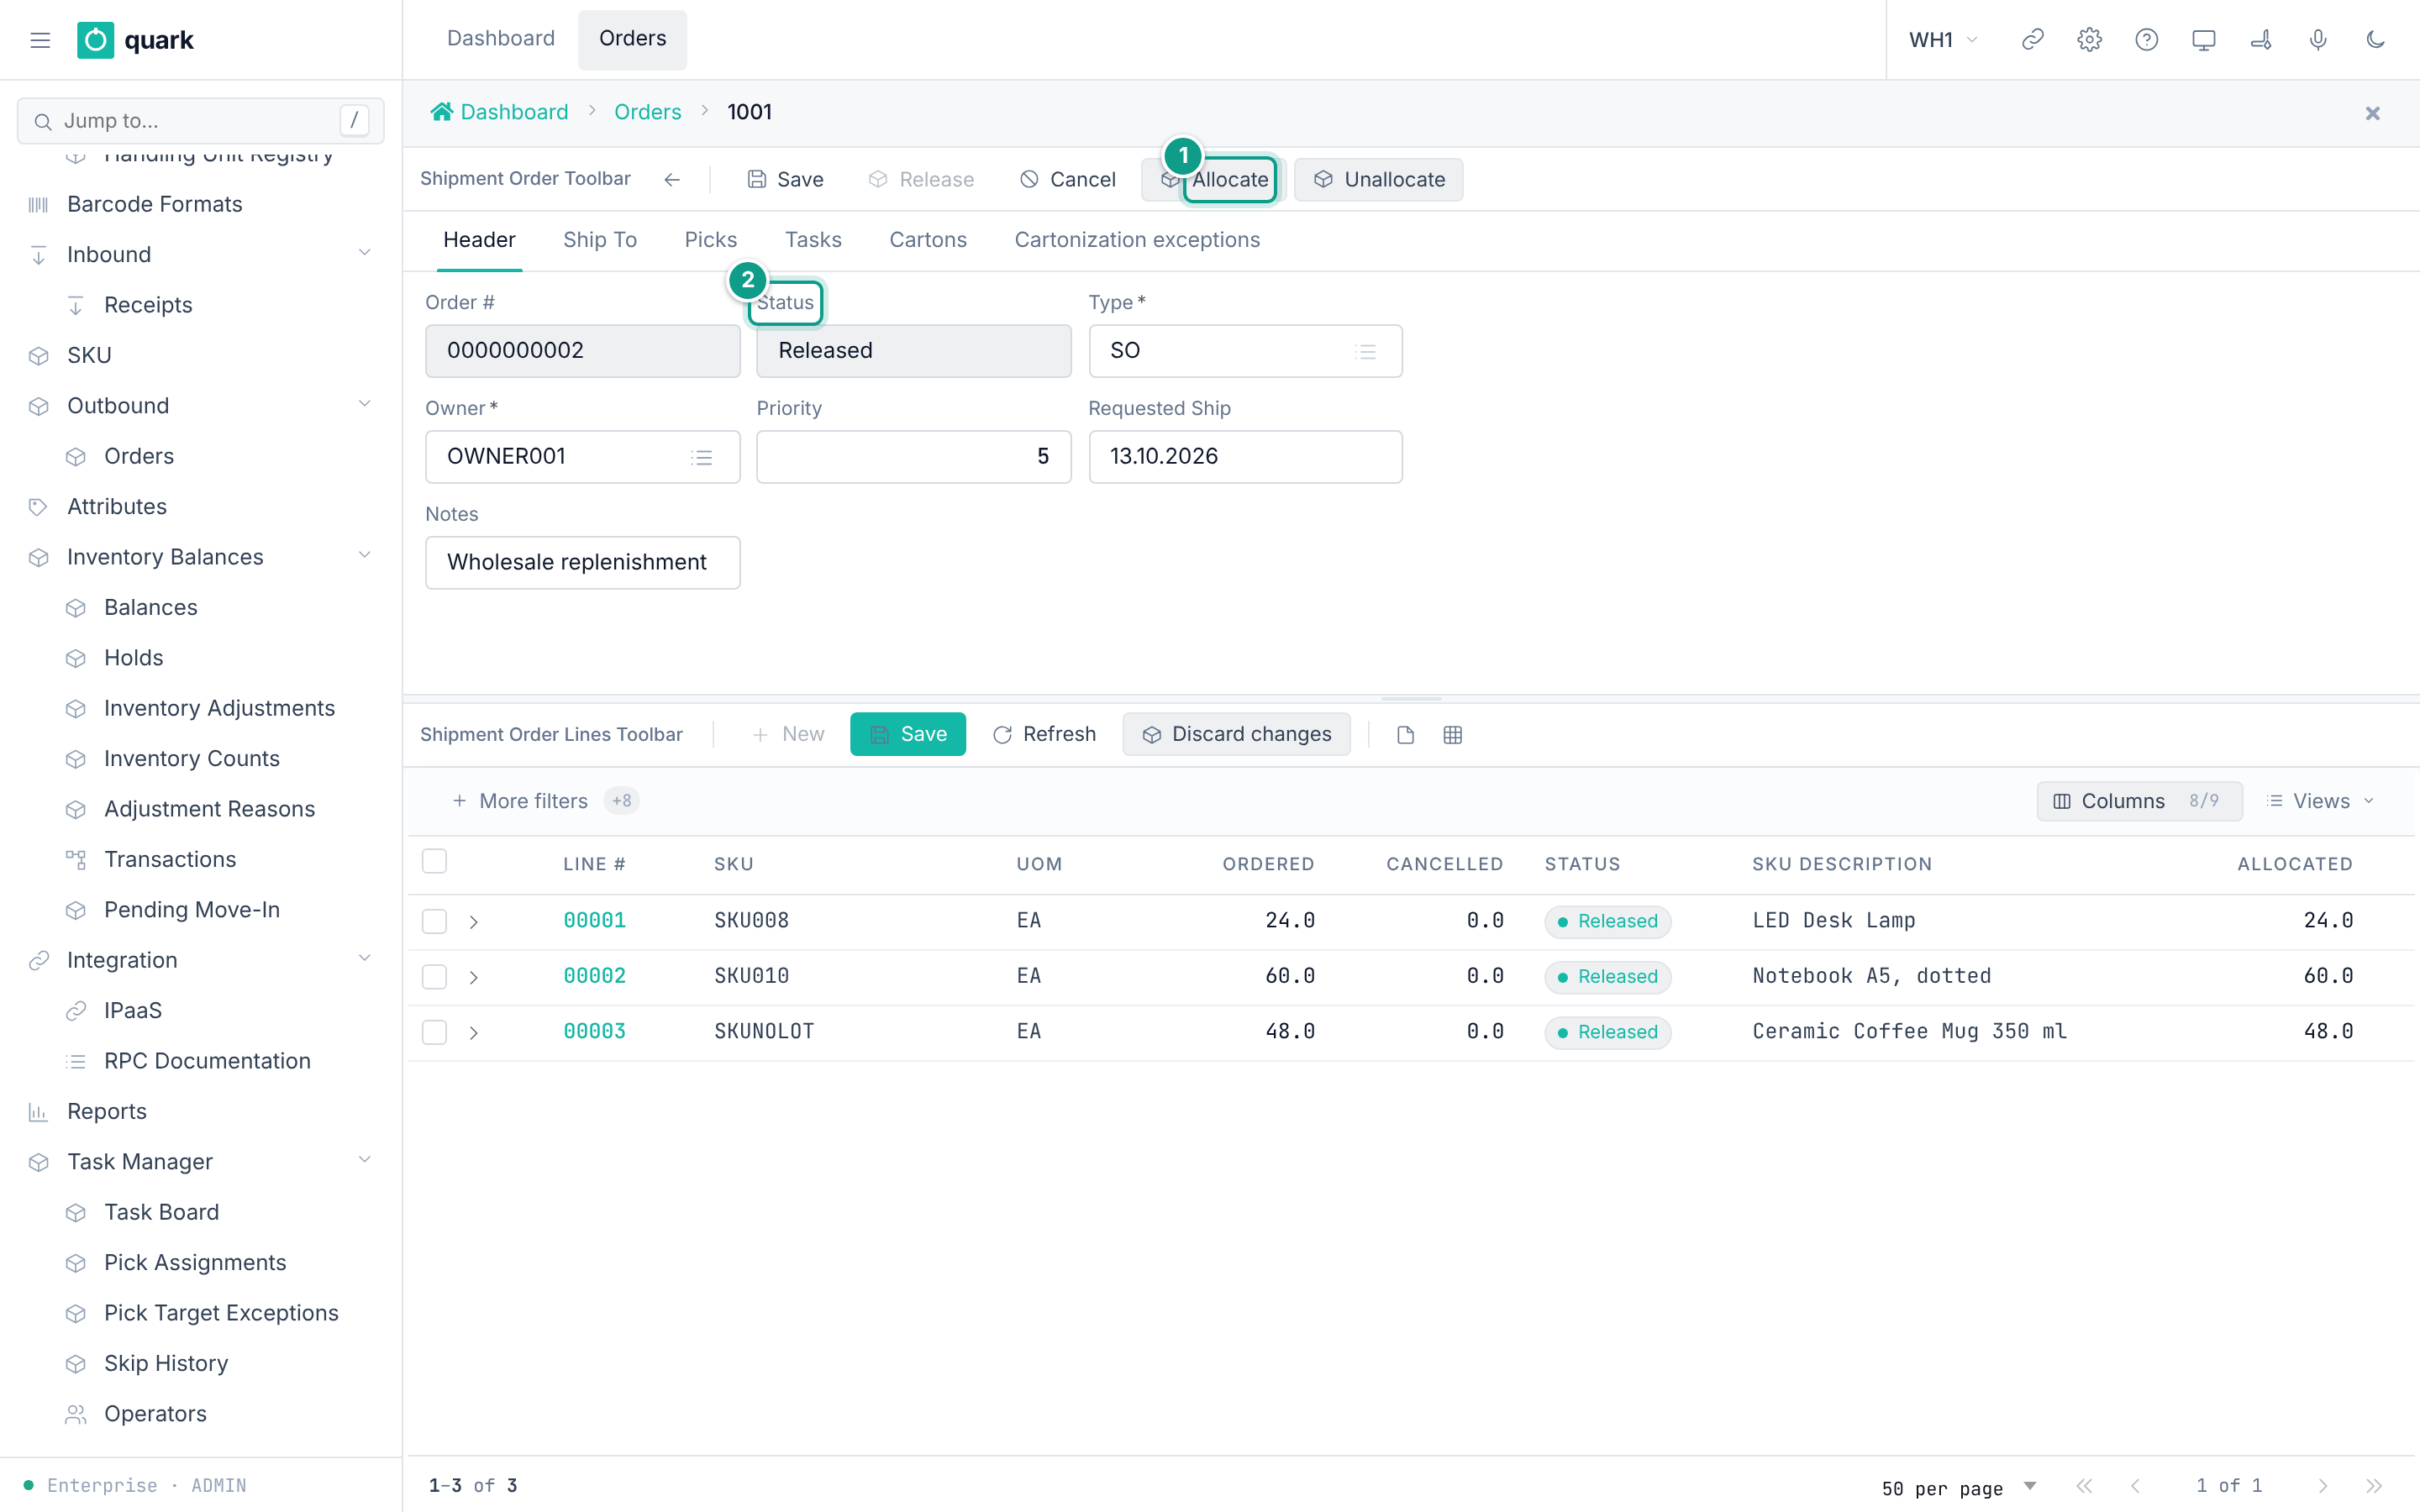
Task: Go back with the toolbar arrow
Action: [672, 179]
